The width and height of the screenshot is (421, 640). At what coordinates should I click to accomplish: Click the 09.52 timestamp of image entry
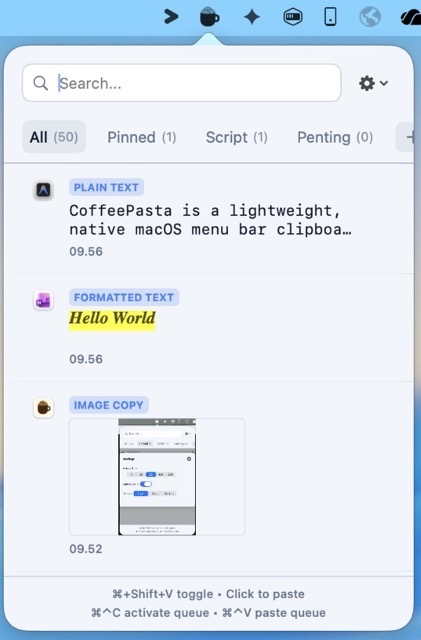pyautogui.click(x=86, y=549)
